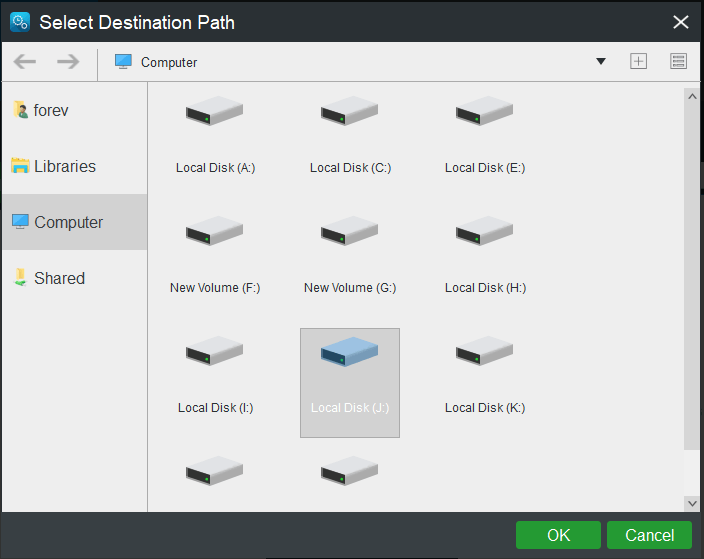Confirm selection with OK button
Screen dimensions: 704x559
tap(558, 535)
